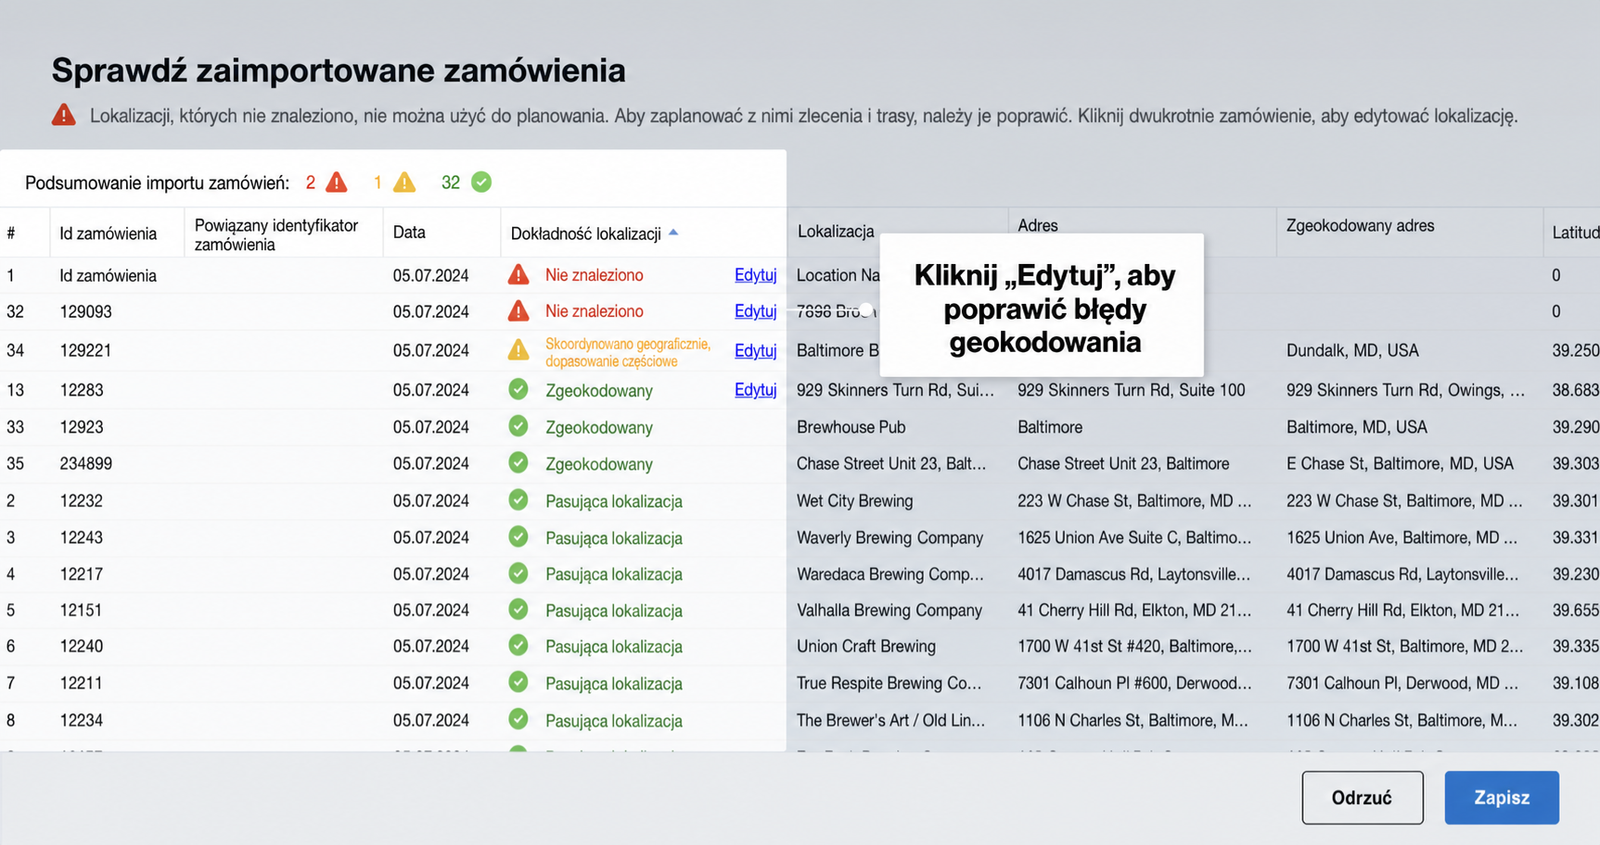The width and height of the screenshot is (1600, 845).
Task: Click green check icon in order 12234 row
Action: coord(518,719)
